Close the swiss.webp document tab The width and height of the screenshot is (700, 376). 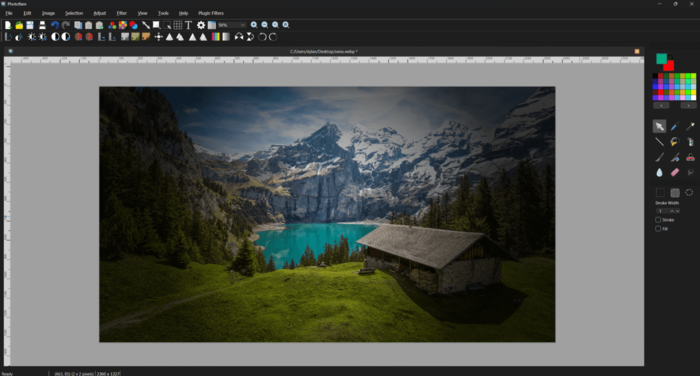click(637, 51)
